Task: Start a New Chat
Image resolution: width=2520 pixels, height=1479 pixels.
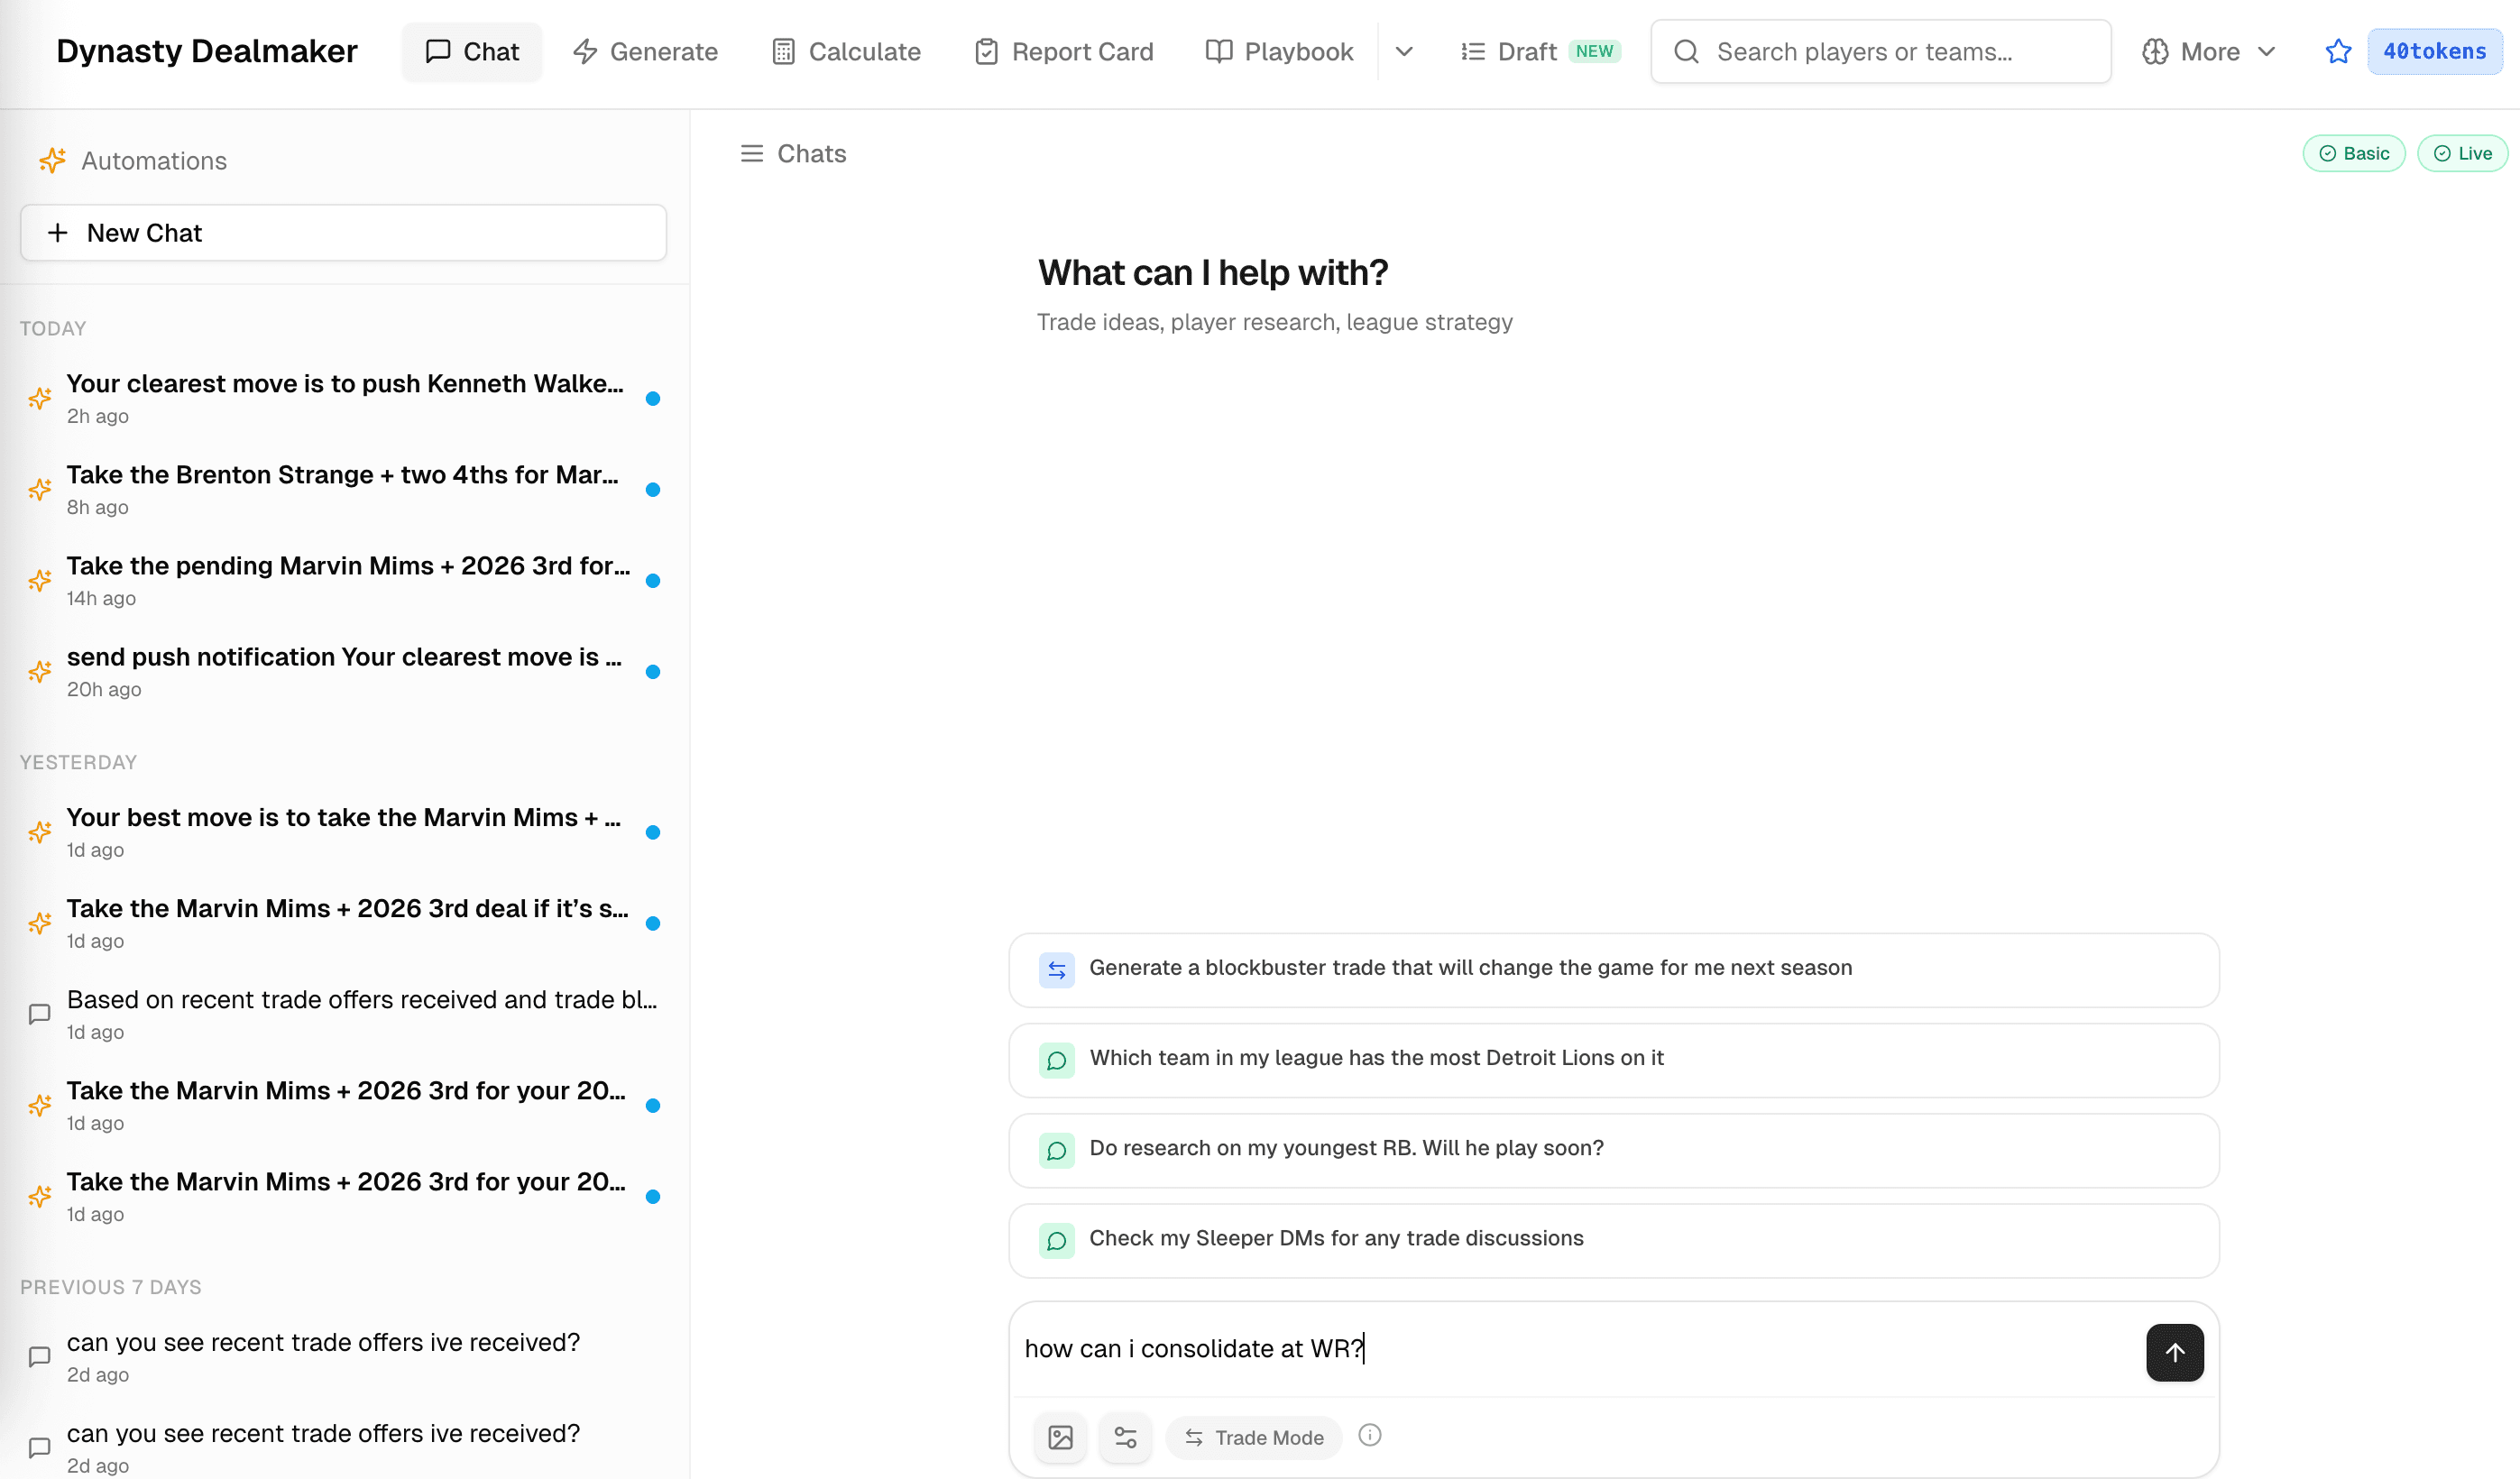Action: tap(343, 232)
